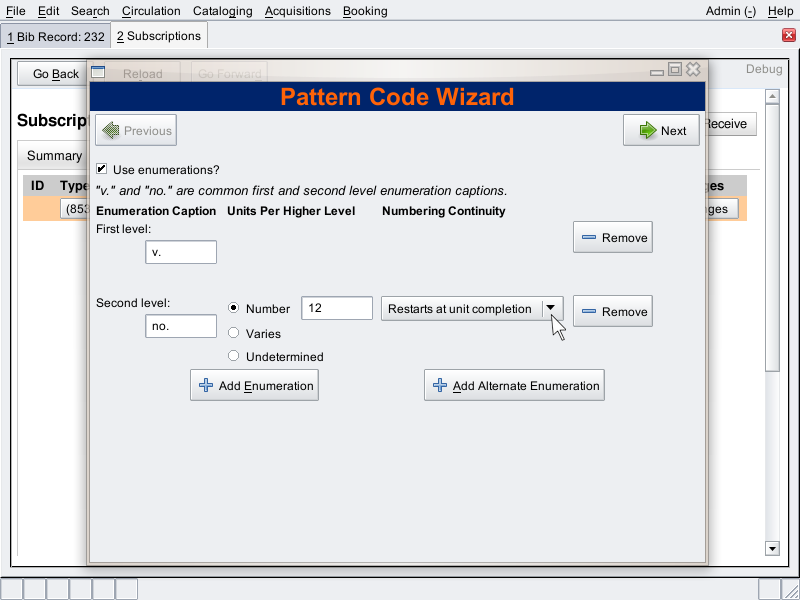Open the Acquisitions menu
The width and height of the screenshot is (800, 600).
point(297,11)
